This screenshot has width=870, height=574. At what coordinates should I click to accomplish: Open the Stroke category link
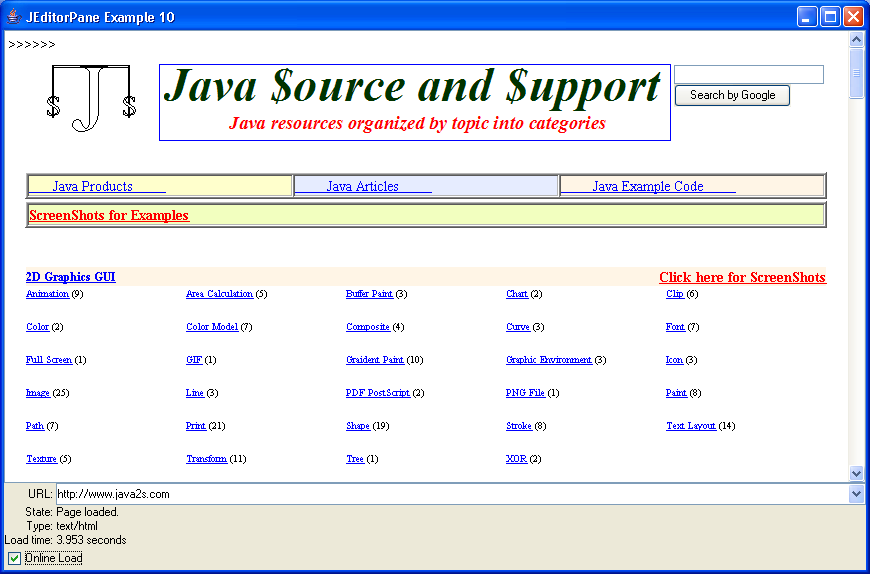point(519,426)
